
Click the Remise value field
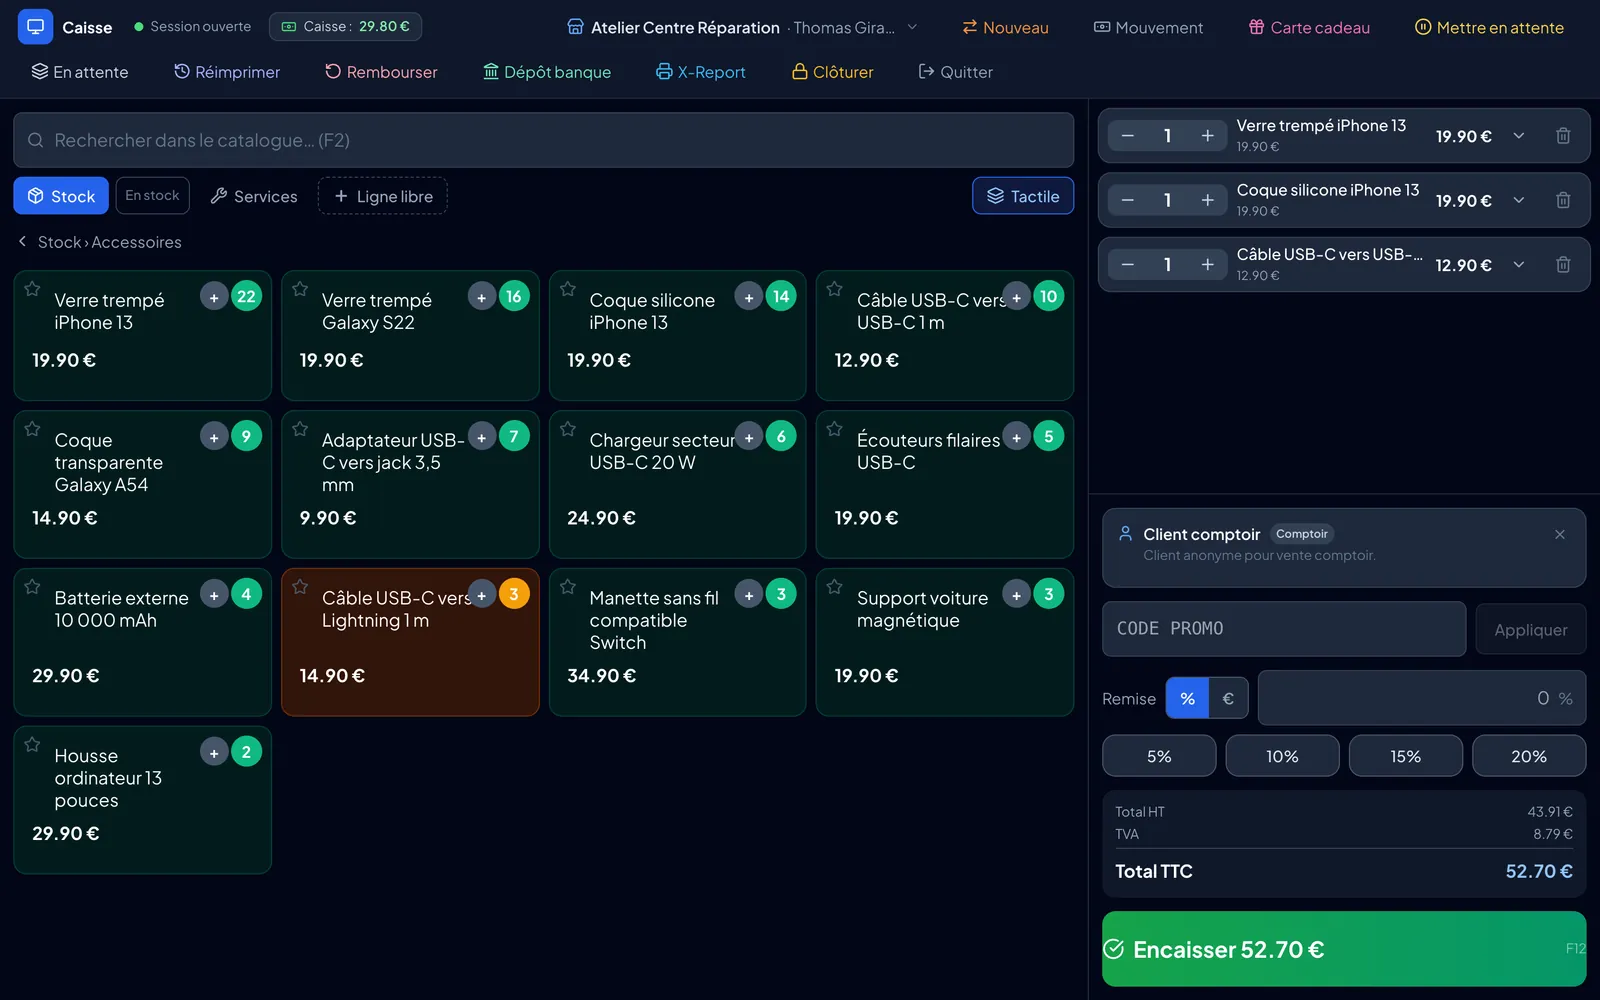point(1422,698)
